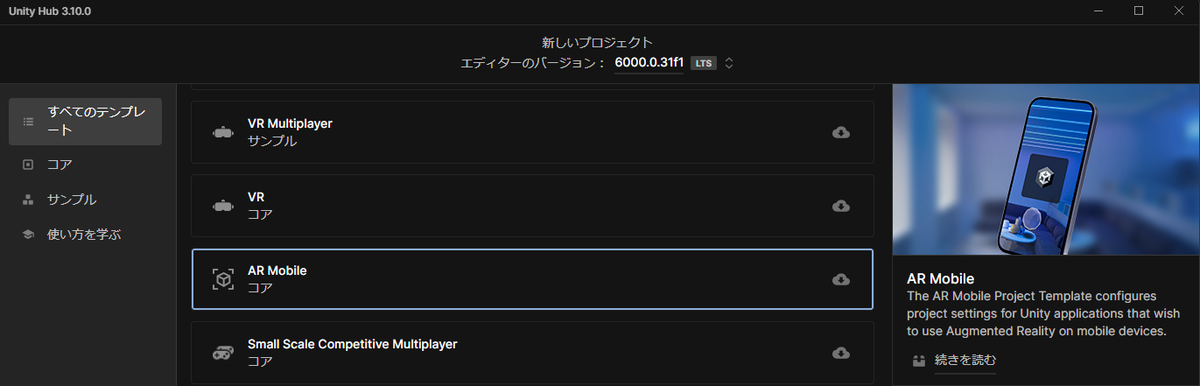Select the Small Scale Competitive Multiplayer row
This screenshot has width=1200, height=386.
[x=532, y=352]
